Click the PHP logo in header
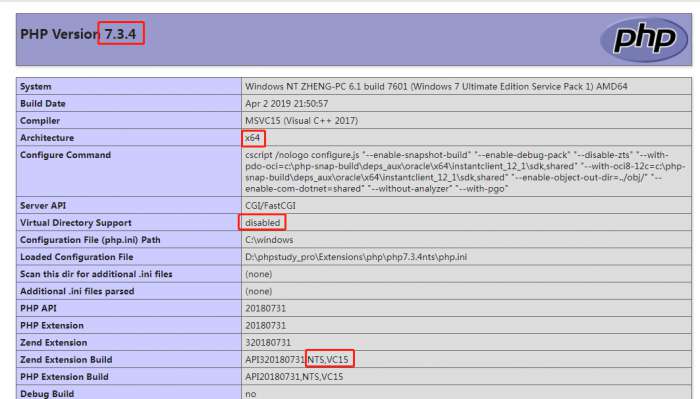 pyautogui.click(x=644, y=40)
